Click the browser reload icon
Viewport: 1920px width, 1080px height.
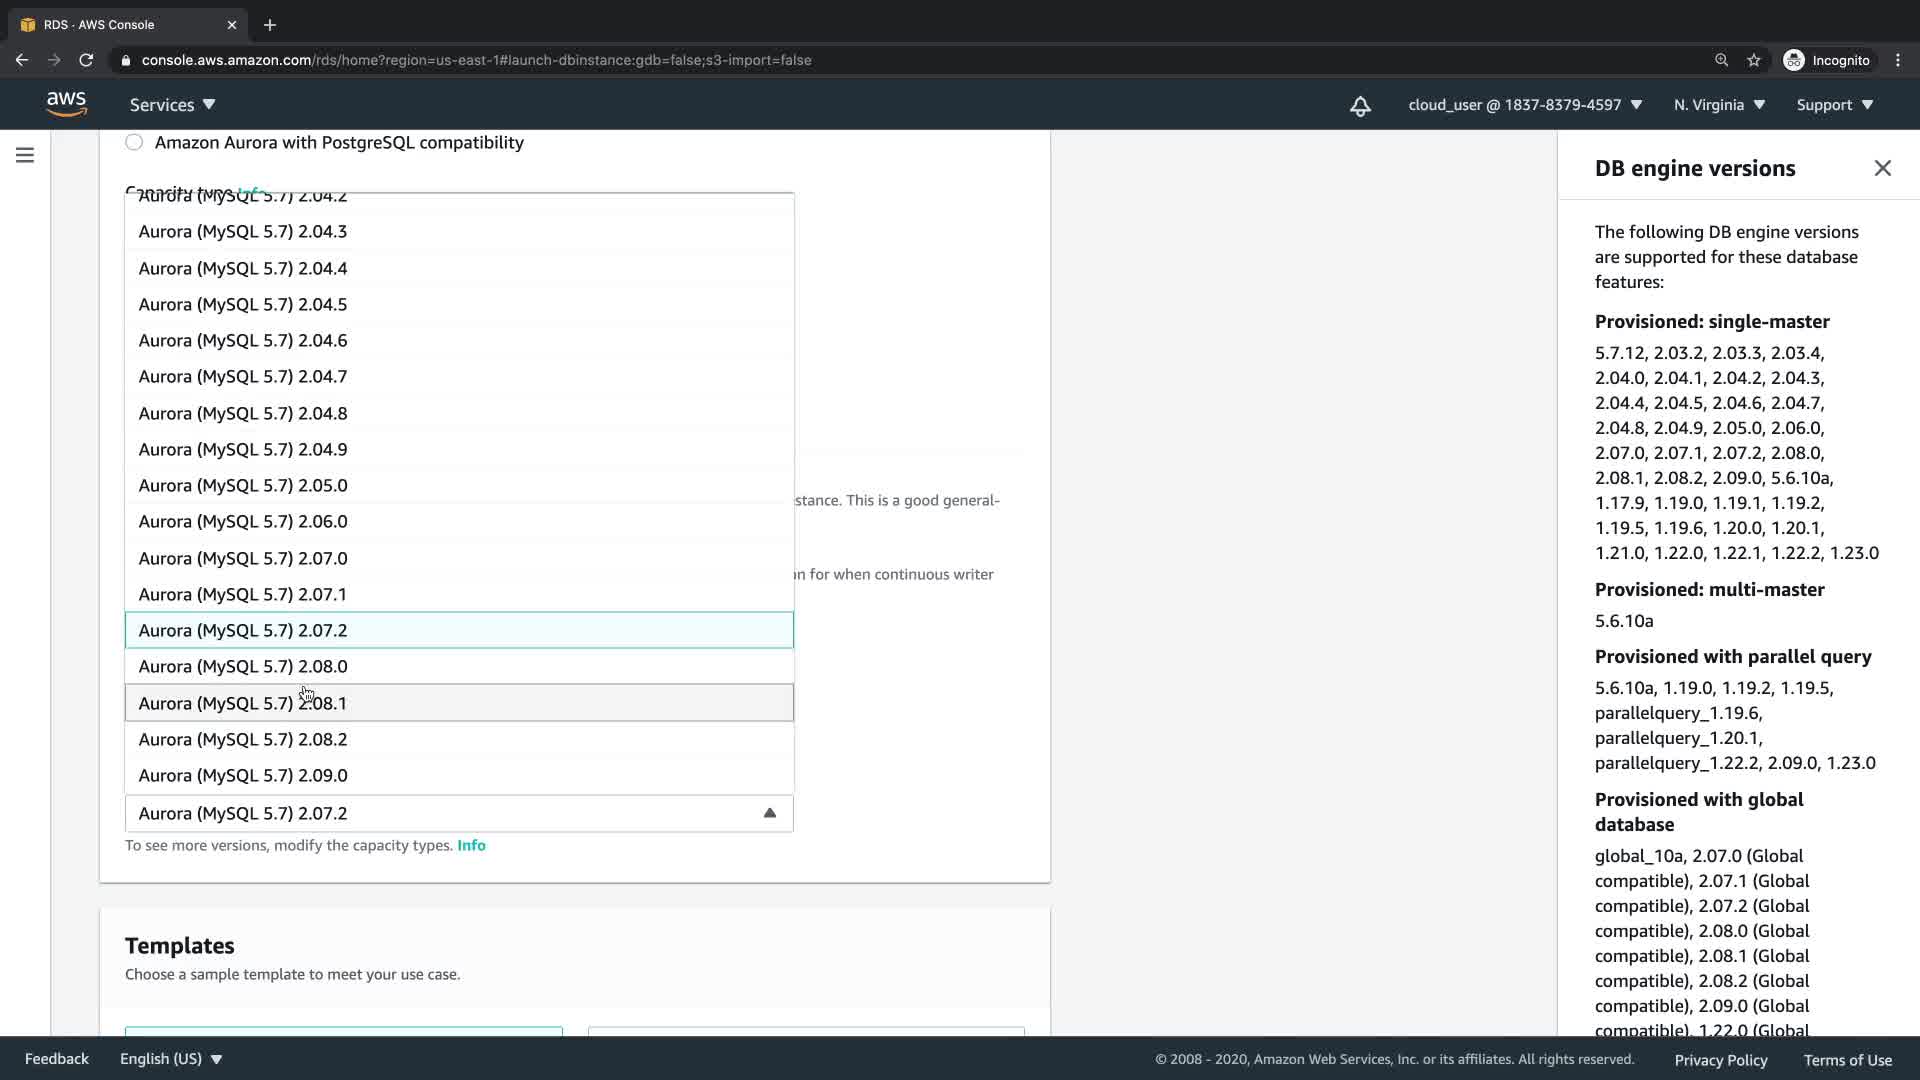[x=86, y=60]
